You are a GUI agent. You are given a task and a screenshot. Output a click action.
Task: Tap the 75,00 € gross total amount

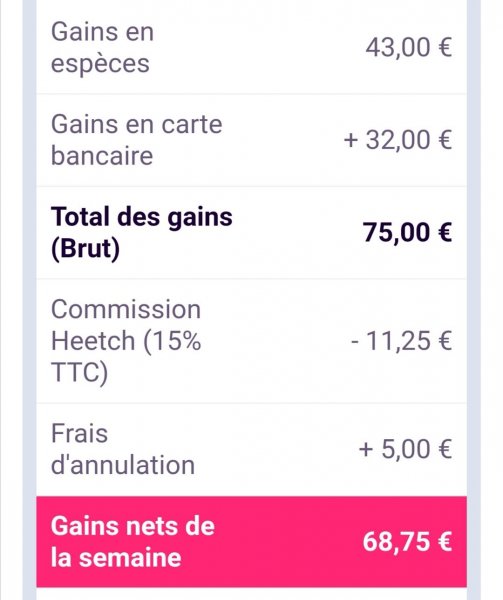pyautogui.click(x=407, y=233)
